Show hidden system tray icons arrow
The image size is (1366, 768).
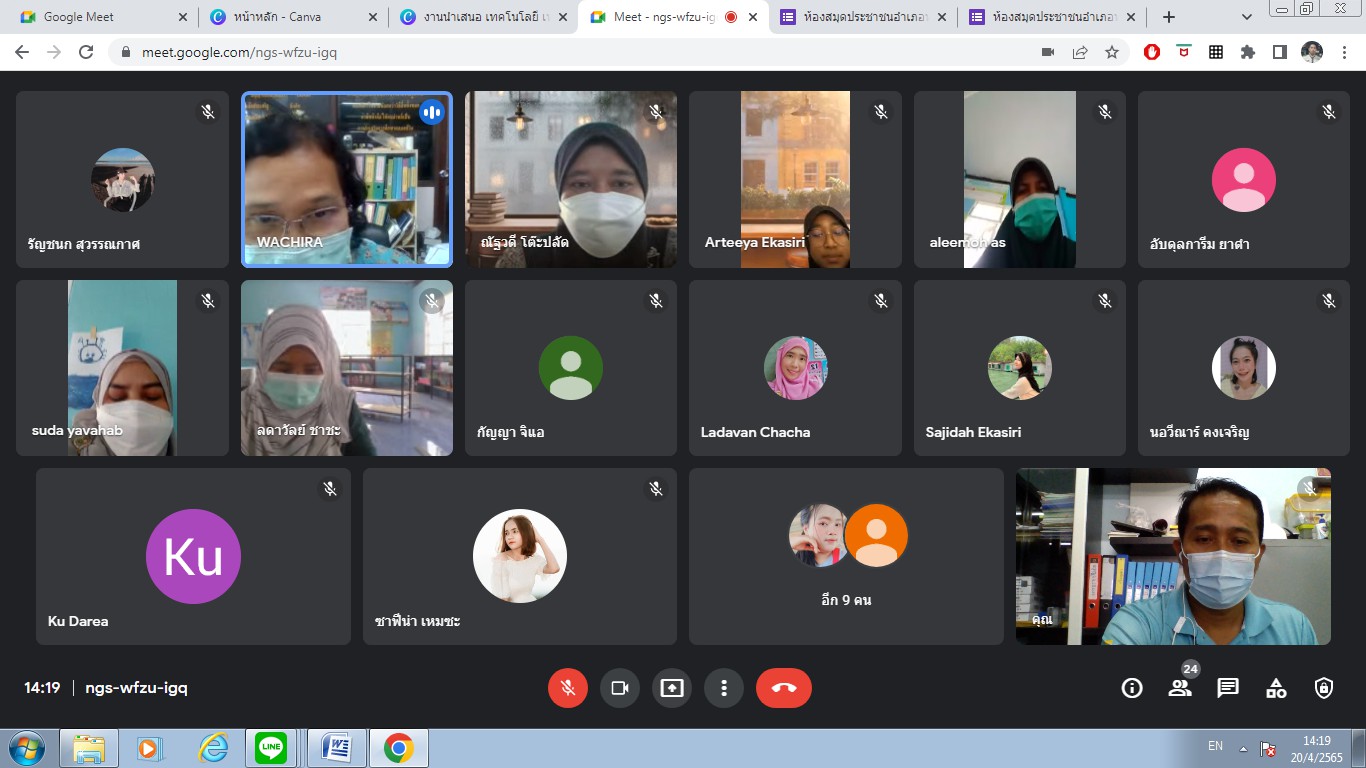tap(1243, 748)
